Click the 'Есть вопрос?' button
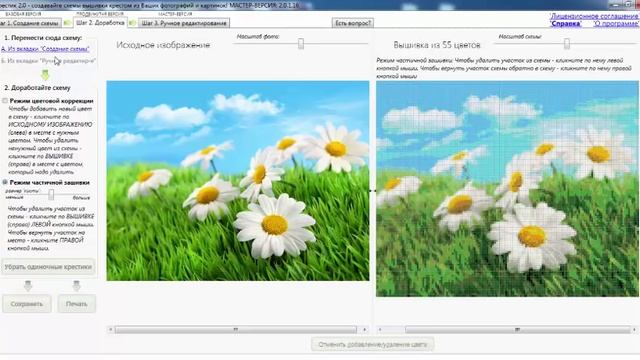The width and height of the screenshot is (640, 360). click(x=353, y=23)
